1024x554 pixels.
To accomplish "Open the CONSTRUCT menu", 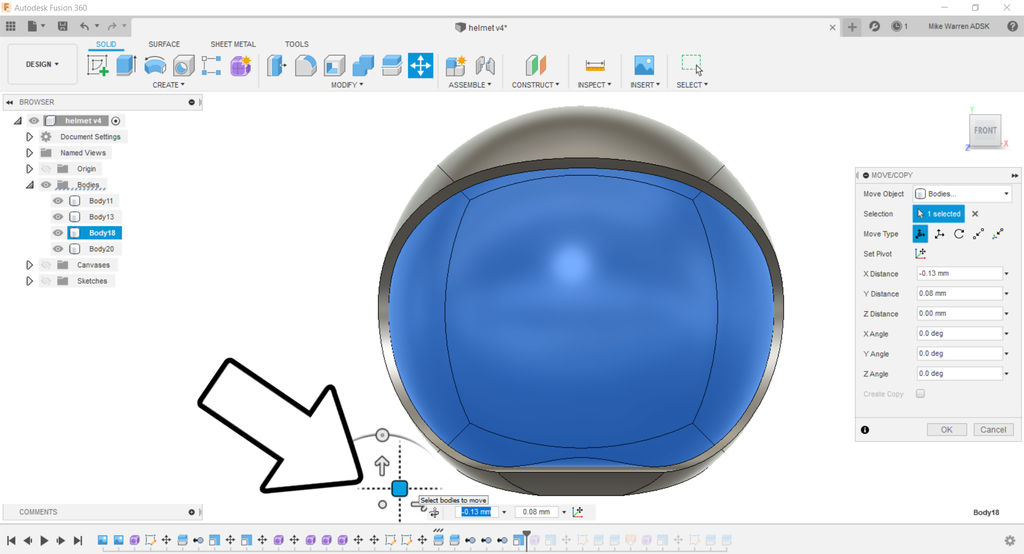I will pos(536,85).
